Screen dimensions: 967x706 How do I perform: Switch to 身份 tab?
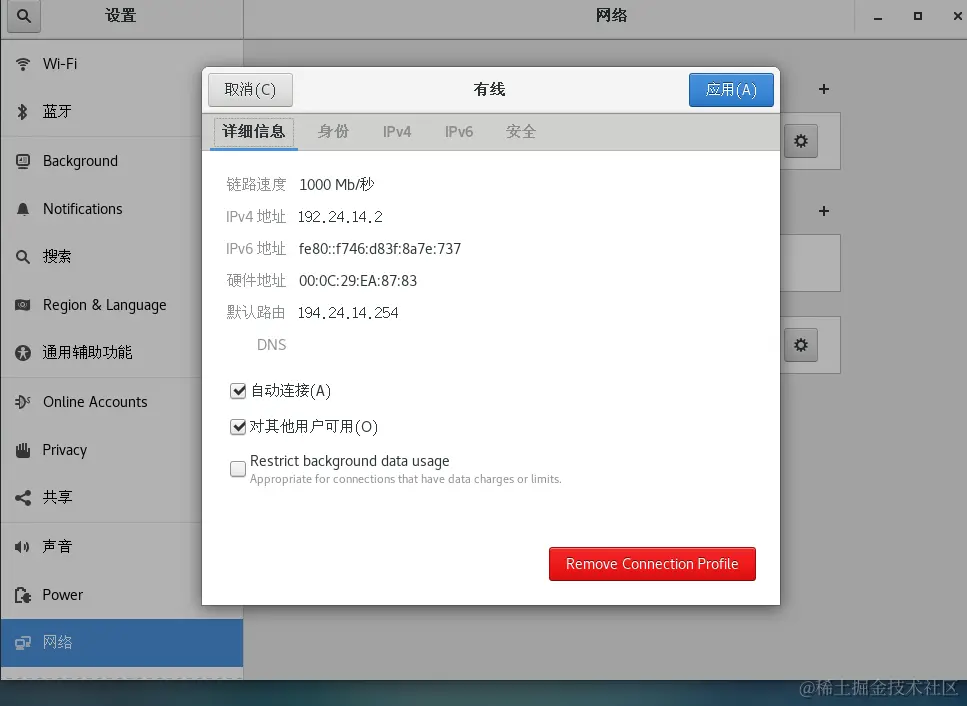(334, 131)
